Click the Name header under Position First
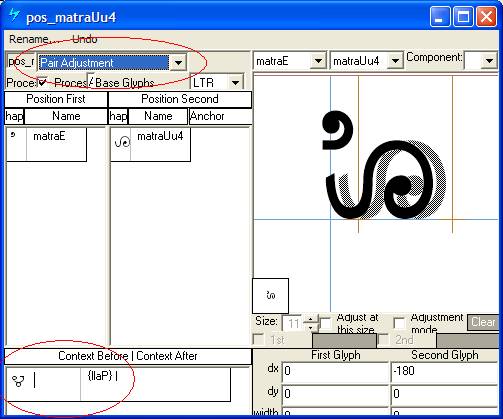 (x=66, y=116)
